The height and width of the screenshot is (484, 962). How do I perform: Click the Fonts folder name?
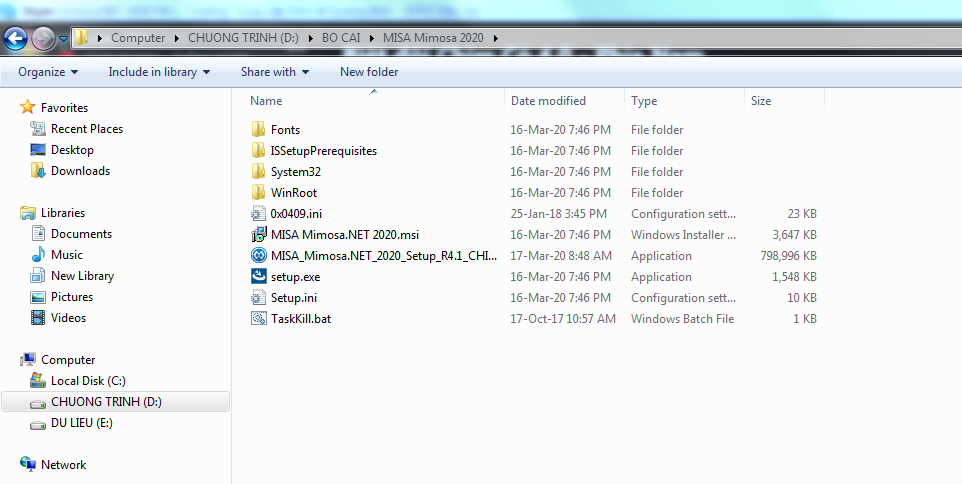285,129
